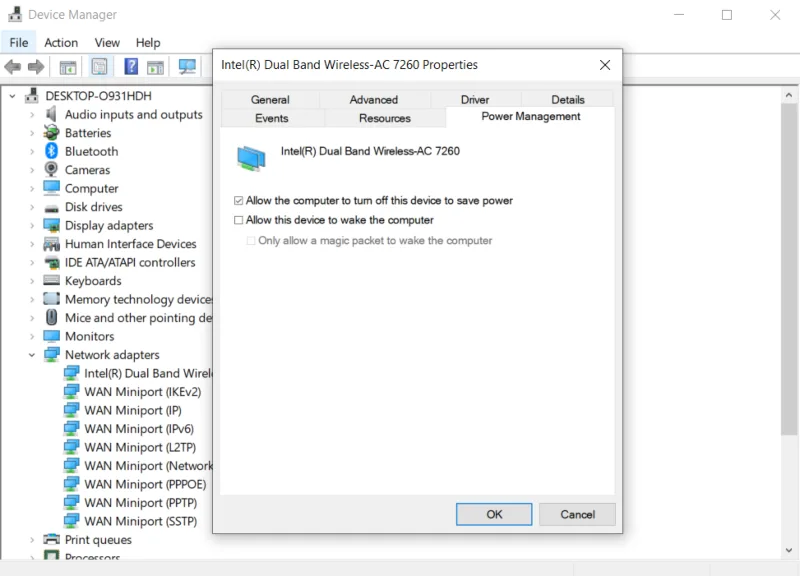This screenshot has width=800, height=576.
Task: Click the Back arrow toolbar icon
Action: 12,67
